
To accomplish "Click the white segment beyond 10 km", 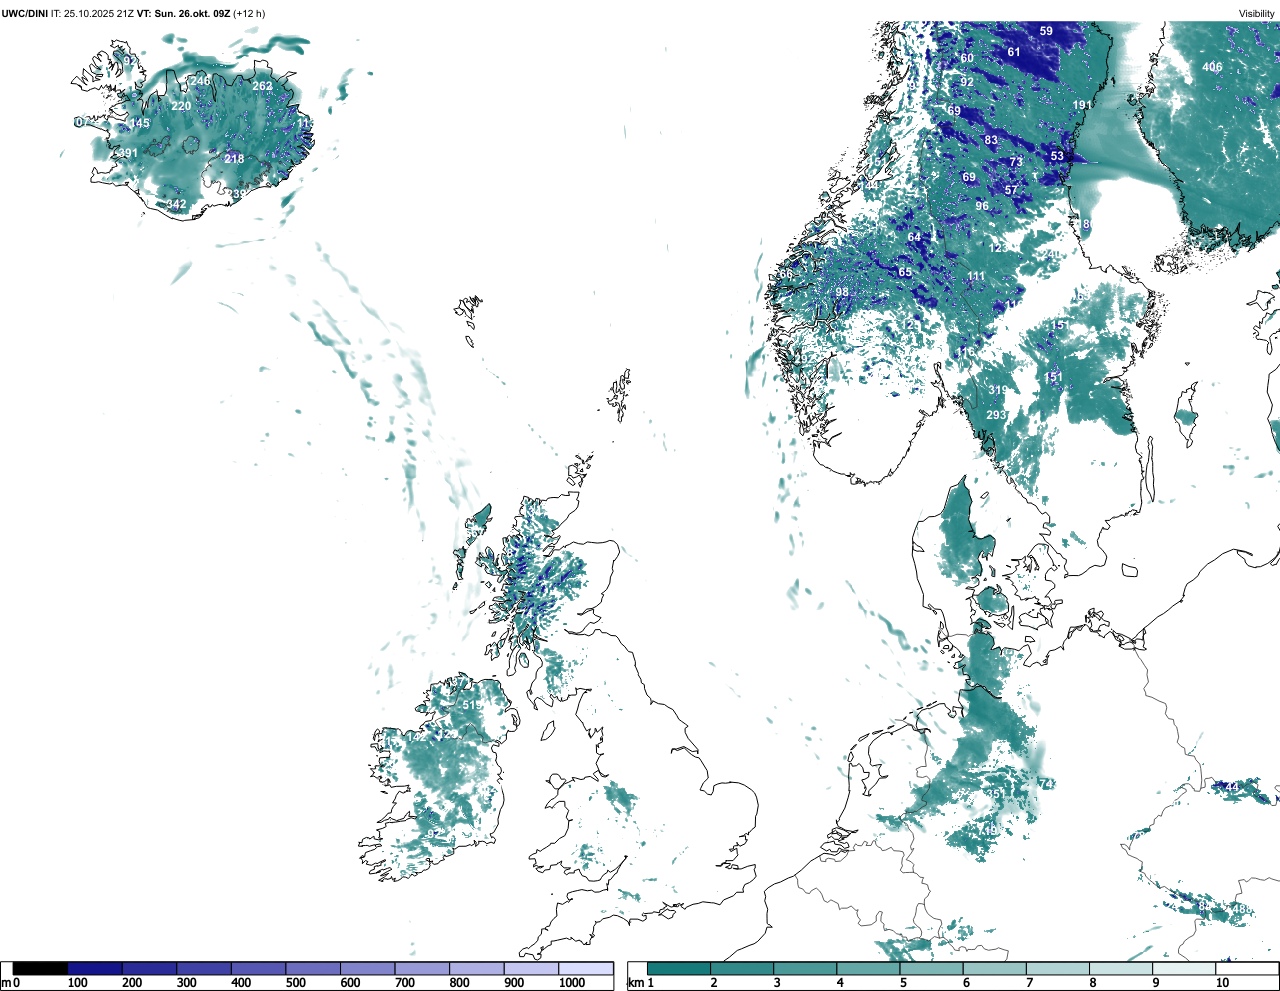I will (1246, 968).
